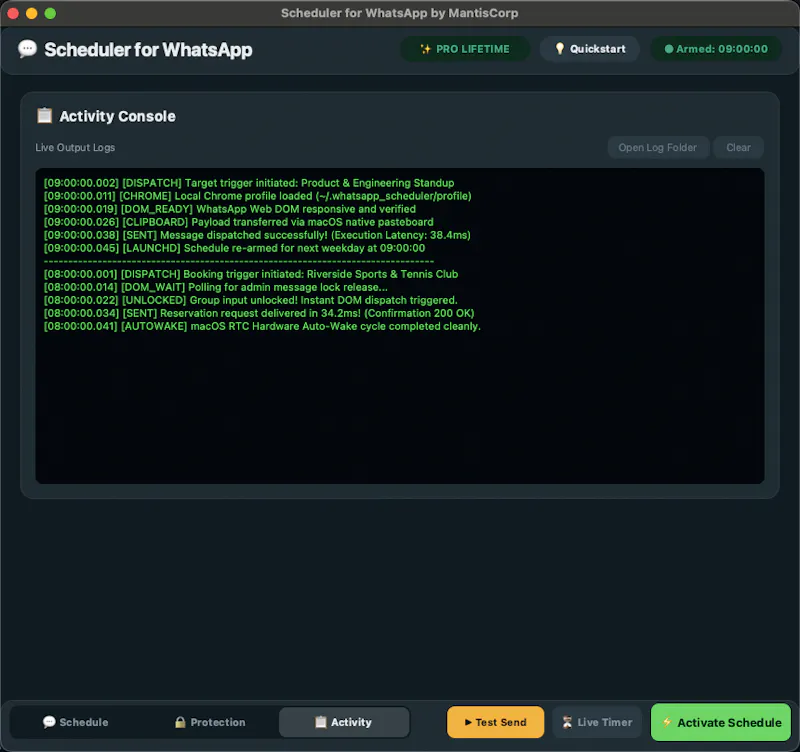Screen dimensions: 800x752
Task: Click the lightning bolt on Activate Schedule
Action: pyautogui.click(x=667, y=722)
